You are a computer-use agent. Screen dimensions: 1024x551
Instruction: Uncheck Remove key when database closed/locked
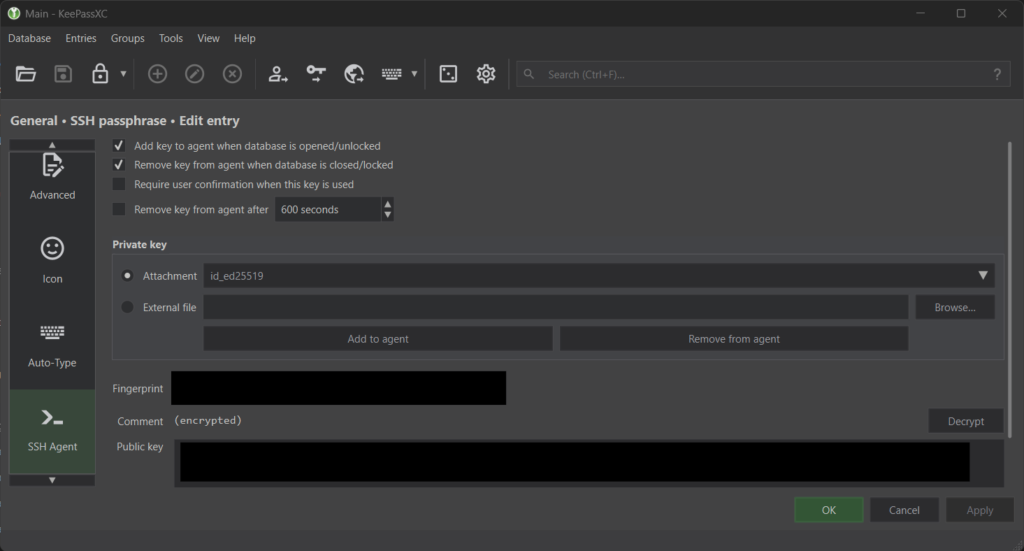click(x=119, y=165)
